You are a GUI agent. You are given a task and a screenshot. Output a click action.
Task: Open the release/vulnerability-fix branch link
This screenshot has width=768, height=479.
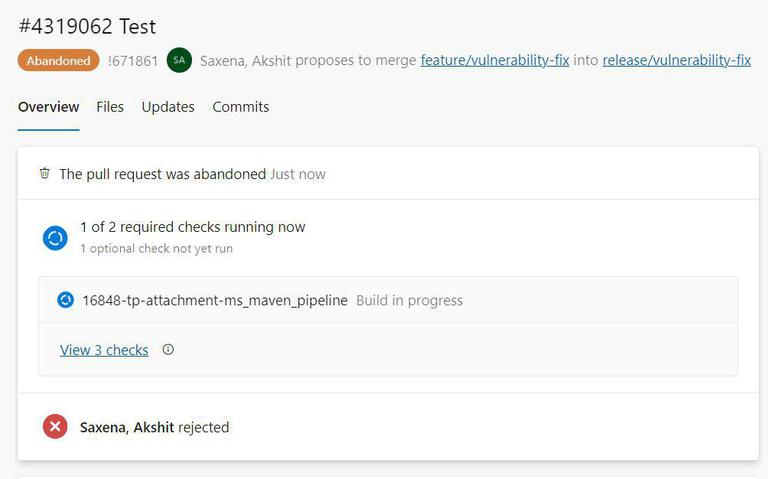(x=676, y=60)
